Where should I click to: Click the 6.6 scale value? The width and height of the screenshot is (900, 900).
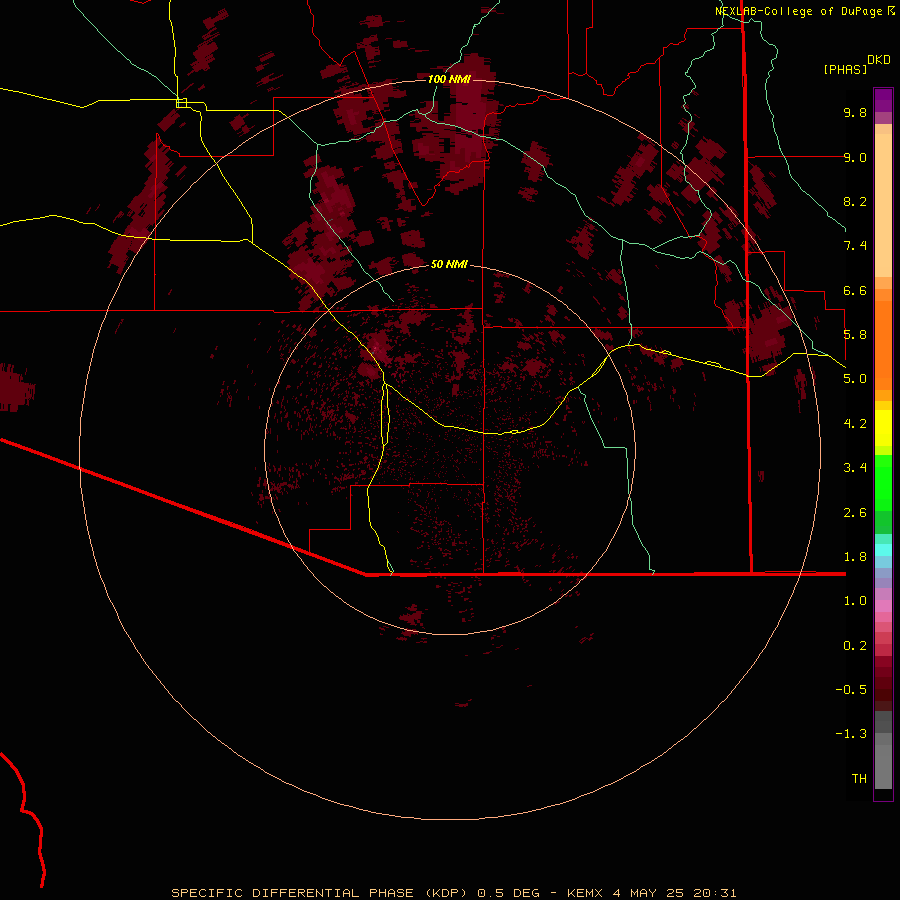(x=855, y=290)
